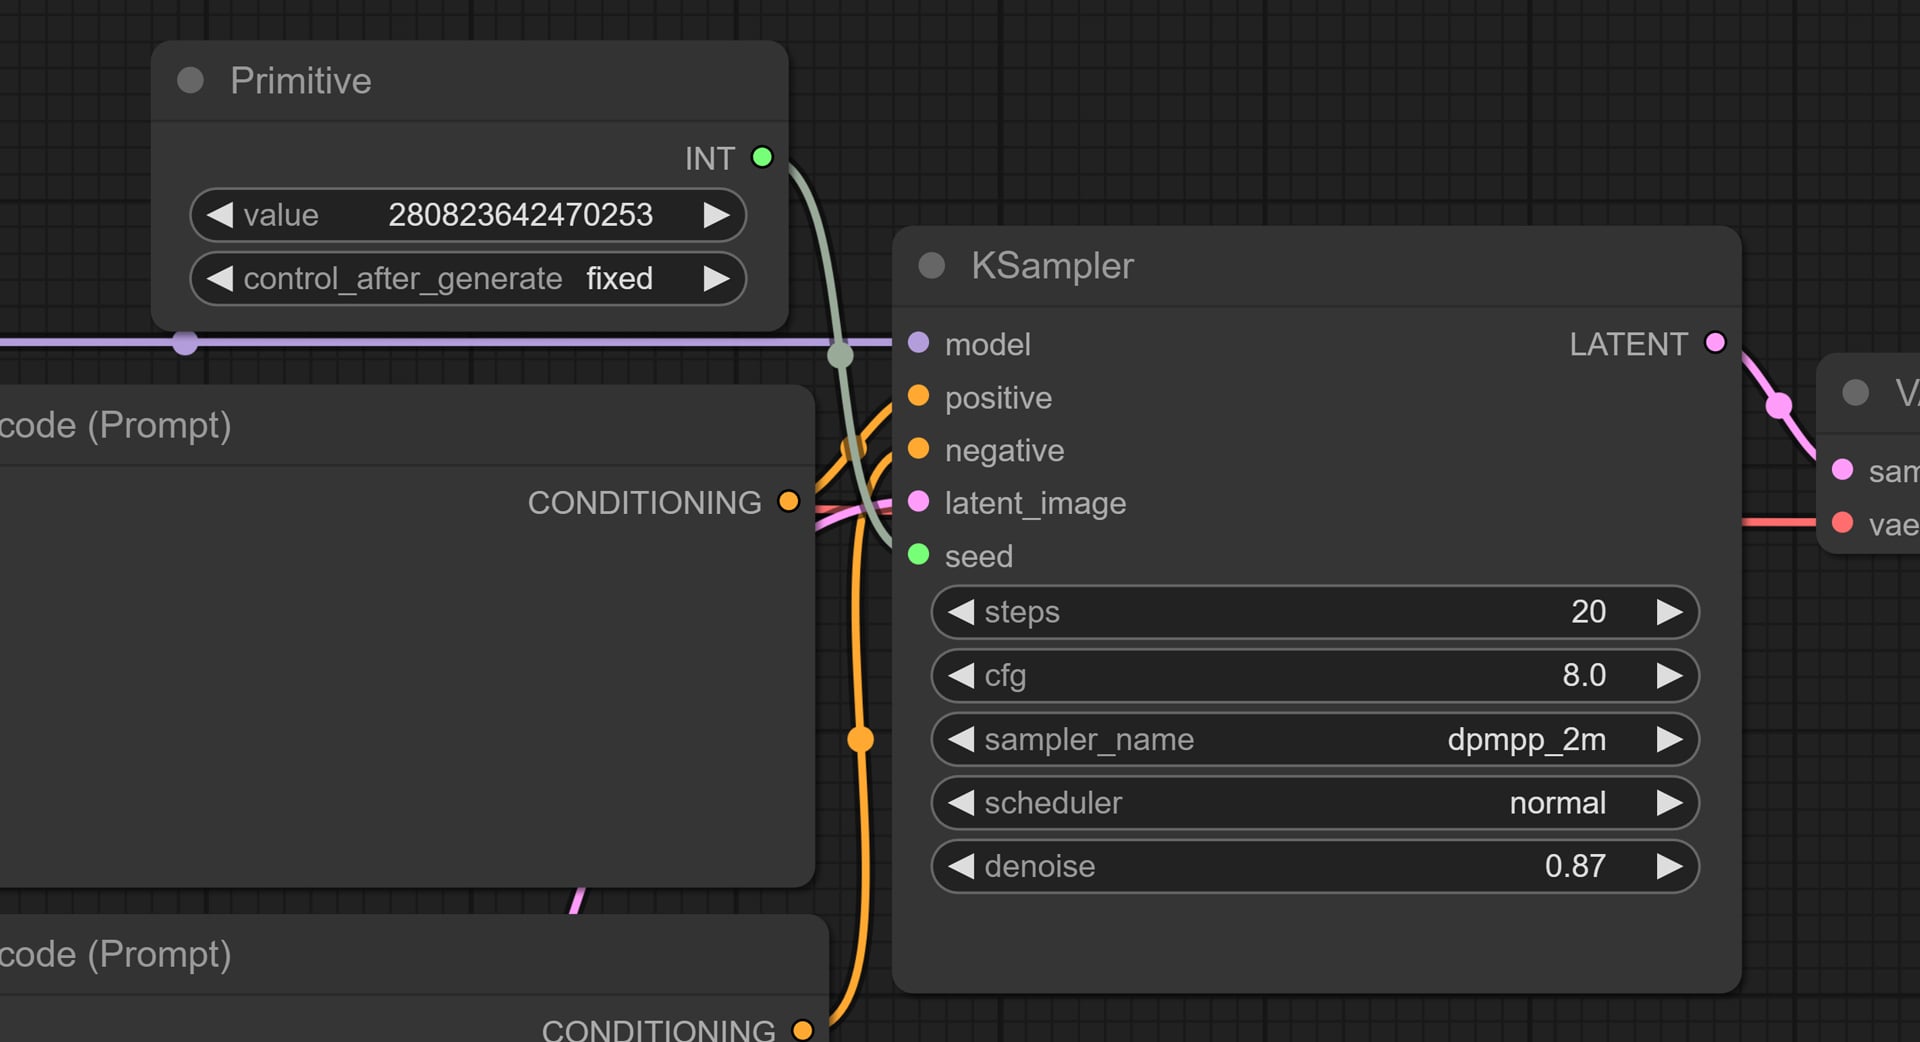Click the seed input label
The image size is (1920, 1042).
click(x=979, y=556)
